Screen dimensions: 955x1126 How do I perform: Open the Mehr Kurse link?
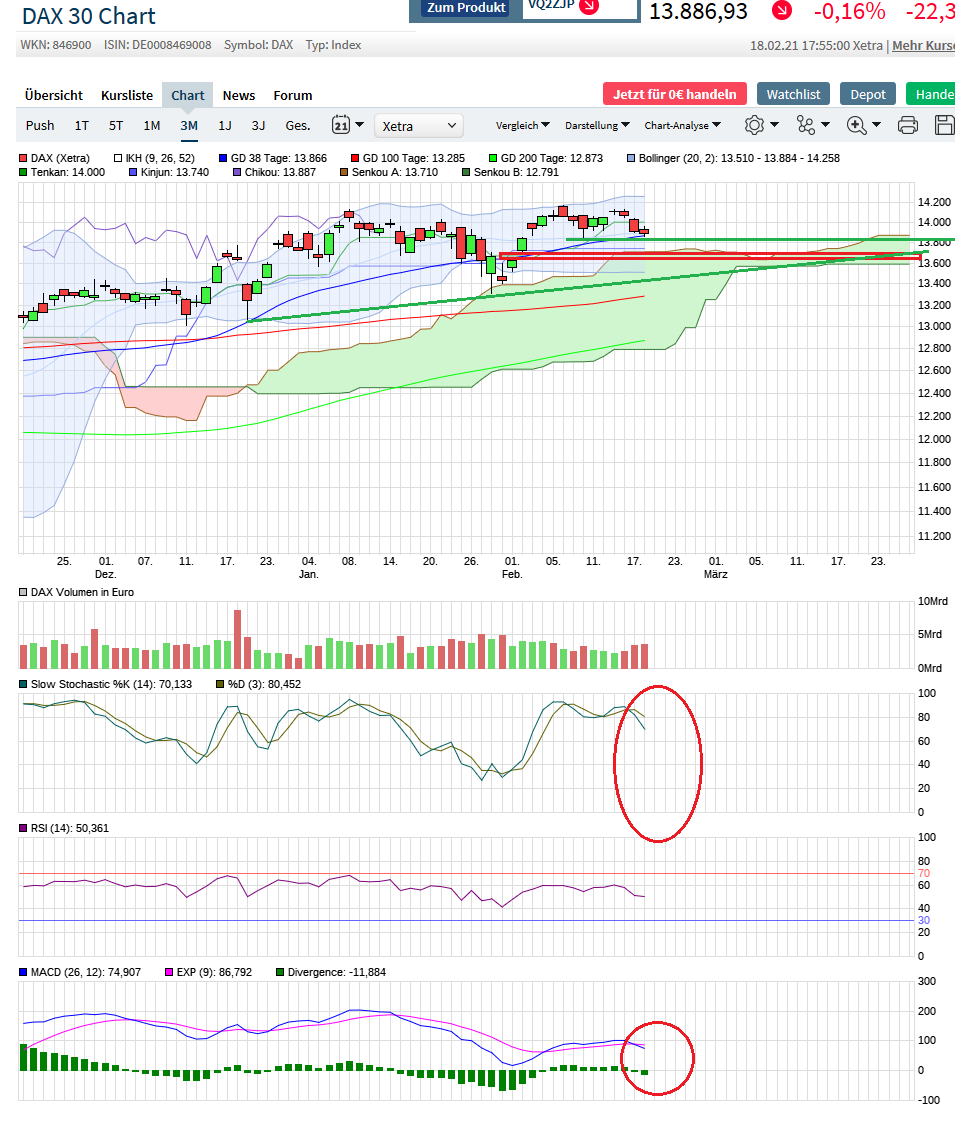pos(923,45)
